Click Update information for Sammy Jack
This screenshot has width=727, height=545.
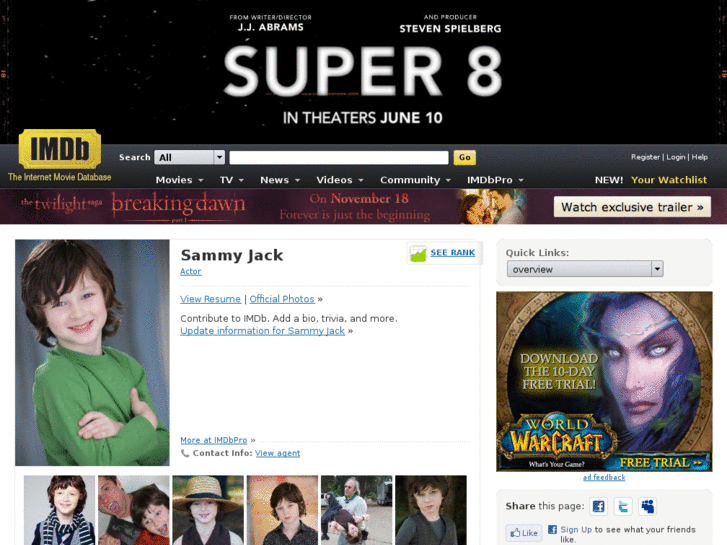click(262, 331)
